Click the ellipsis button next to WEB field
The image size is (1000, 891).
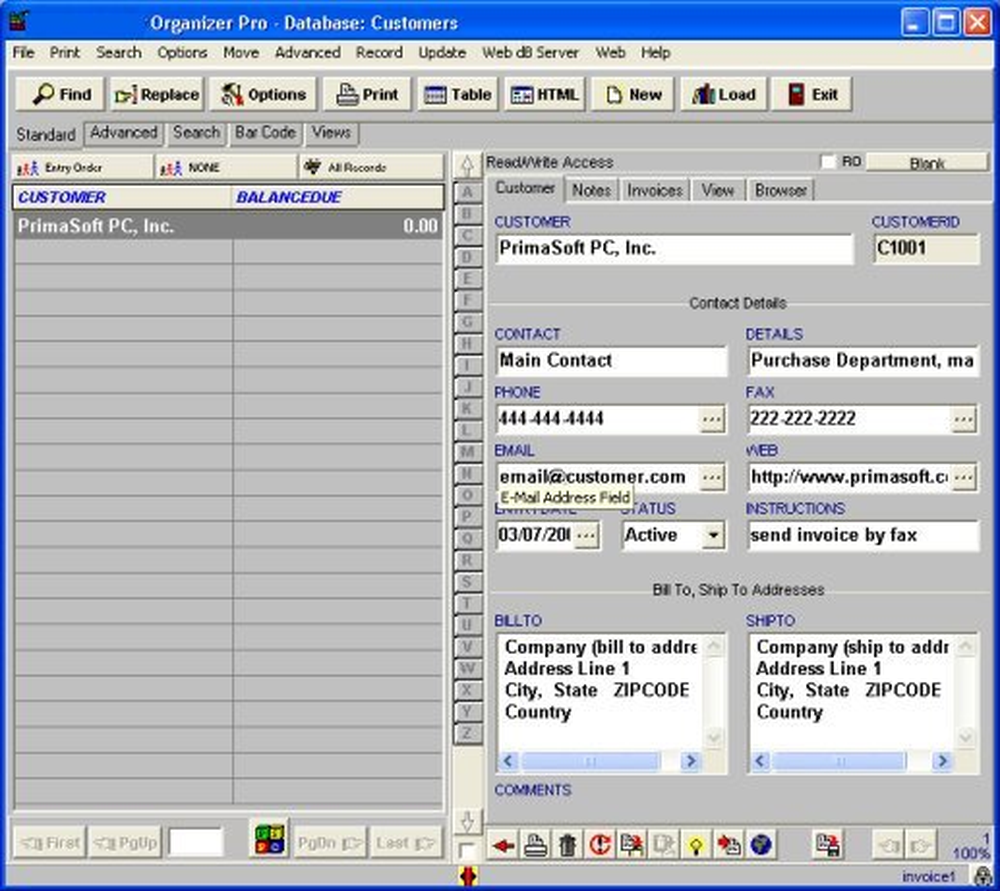pos(964,477)
